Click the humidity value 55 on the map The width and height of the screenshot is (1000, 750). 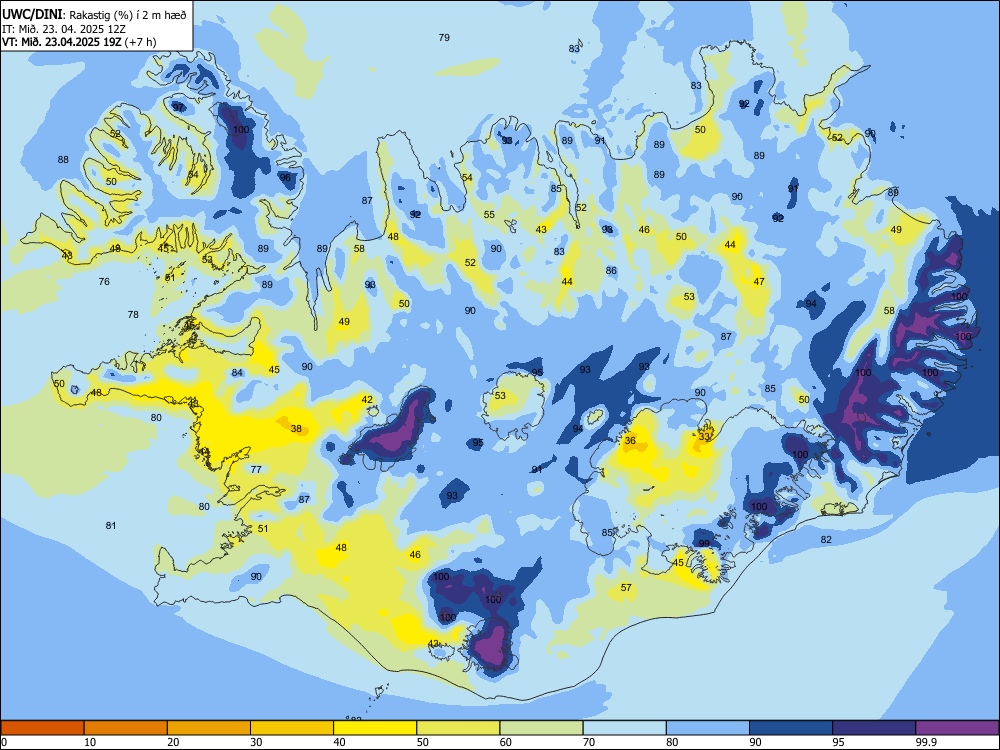point(489,215)
